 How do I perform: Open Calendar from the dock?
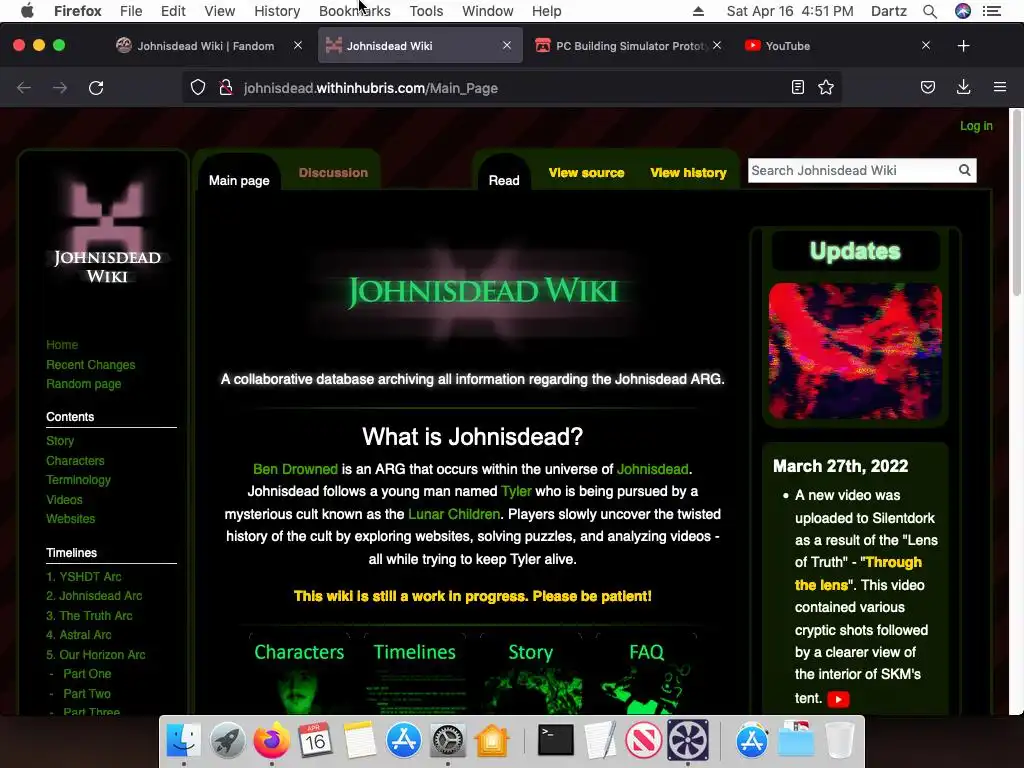(315, 741)
